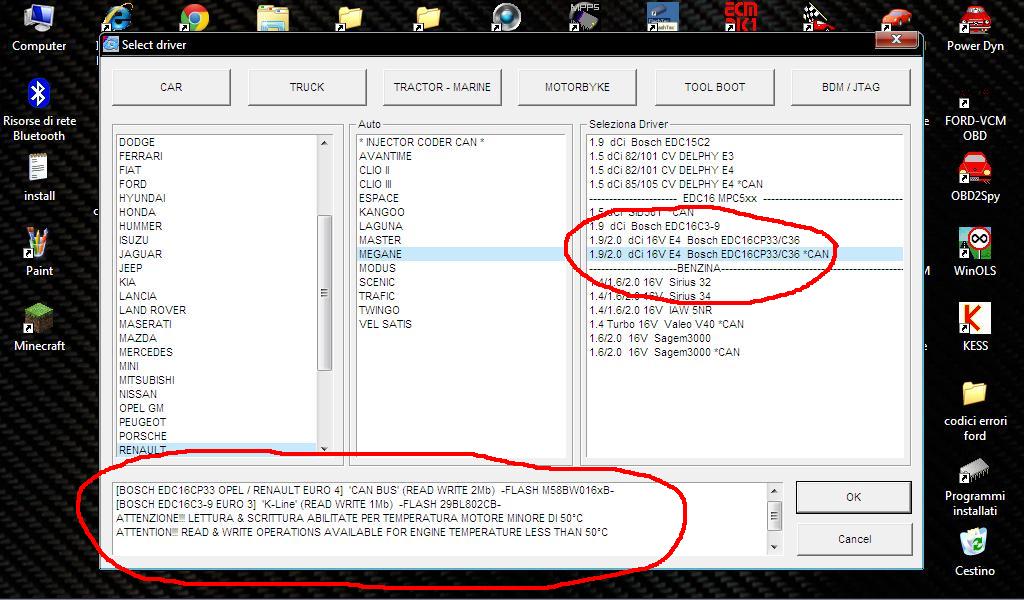Click the info text box scroll down arrow
The image size is (1024, 600).
point(774,547)
